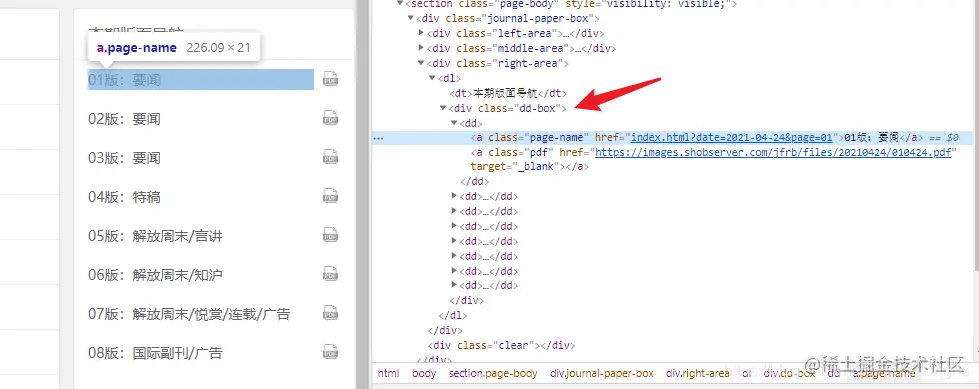Open the PDF icon beside 07版:解放周末/悦赏/连载/广告
Viewport: 979px width, 389px height.
pyautogui.click(x=330, y=313)
